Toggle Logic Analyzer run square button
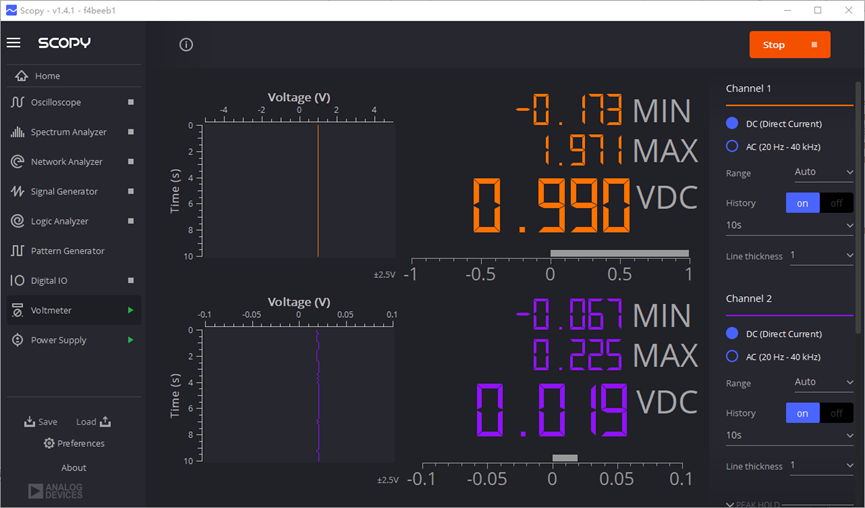 click(x=131, y=221)
